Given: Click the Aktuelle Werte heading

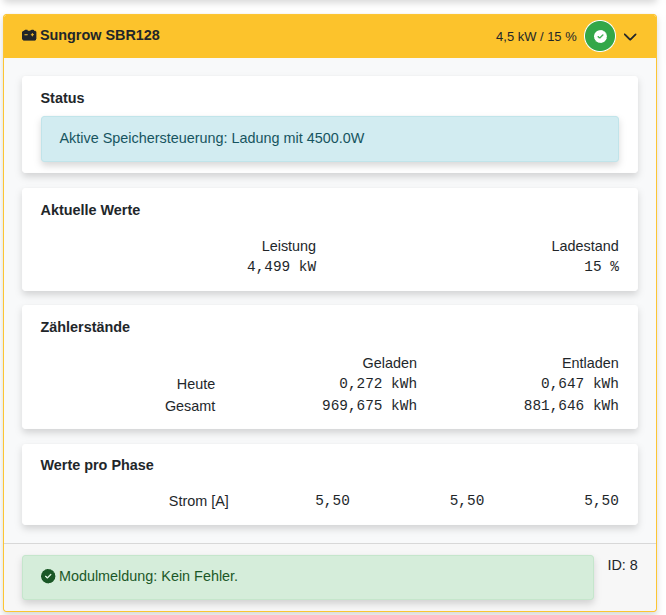Looking at the screenshot, I should [x=90, y=210].
